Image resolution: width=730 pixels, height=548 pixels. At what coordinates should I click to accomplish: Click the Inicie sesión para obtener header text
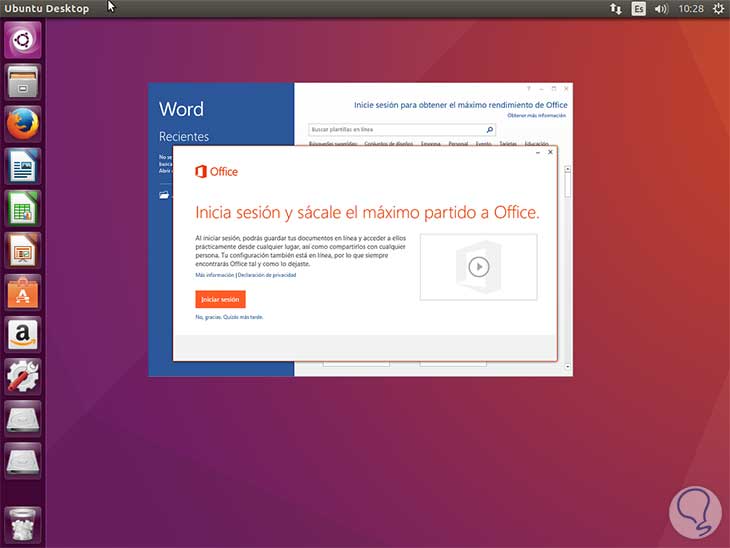point(460,105)
